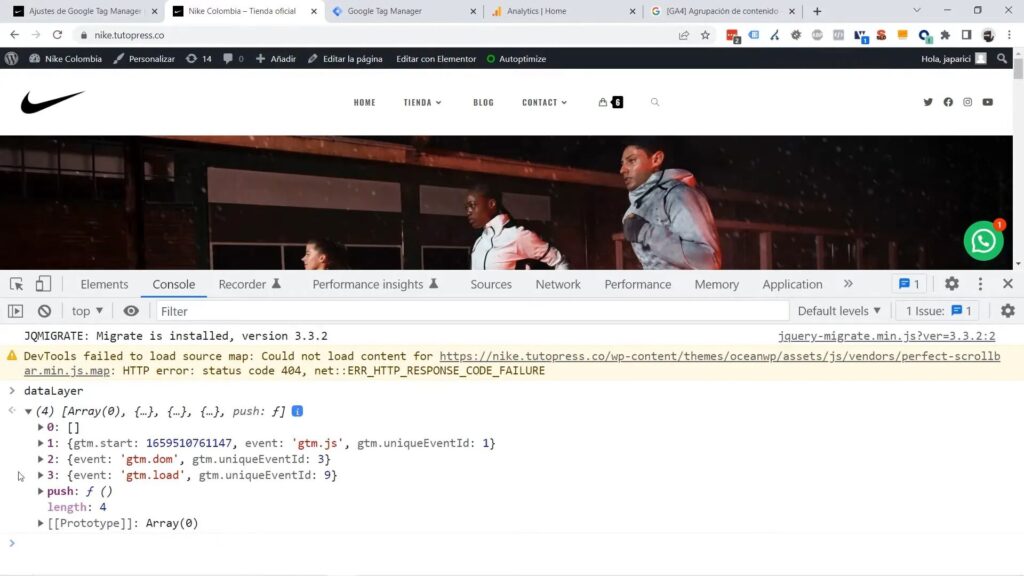Switch to the Console tab
The image size is (1024, 576).
[x=174, y=284]
